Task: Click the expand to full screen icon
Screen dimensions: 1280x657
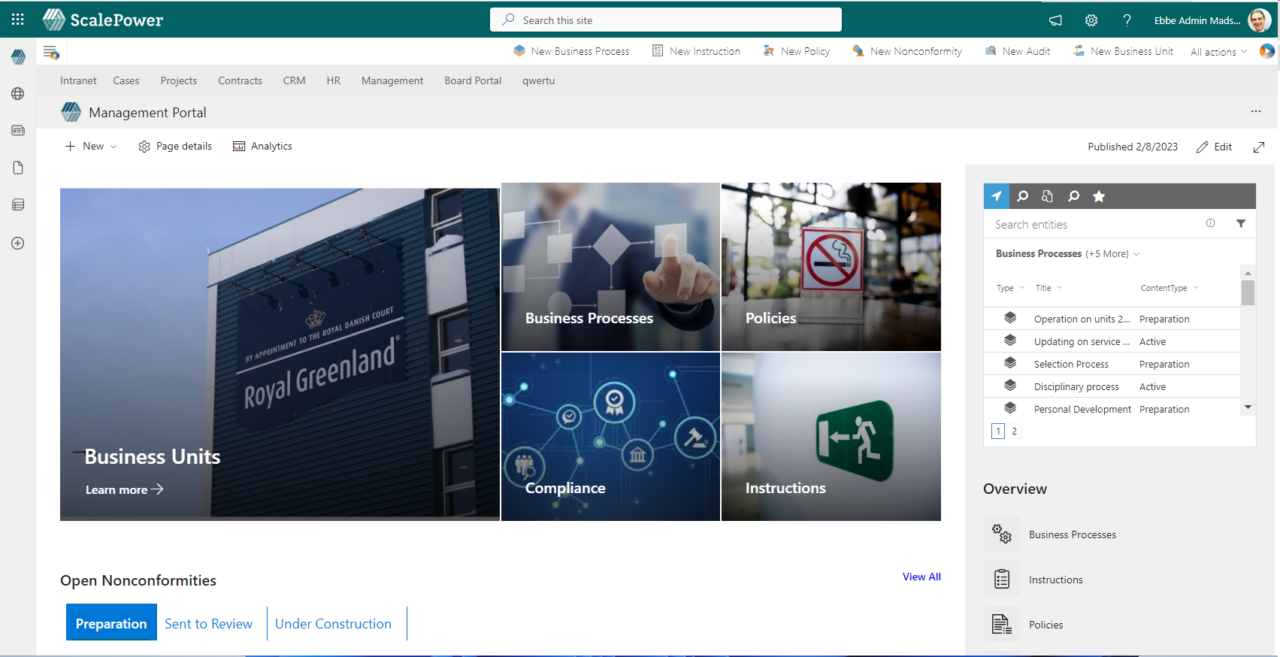Action: [x=1258, y=147]
